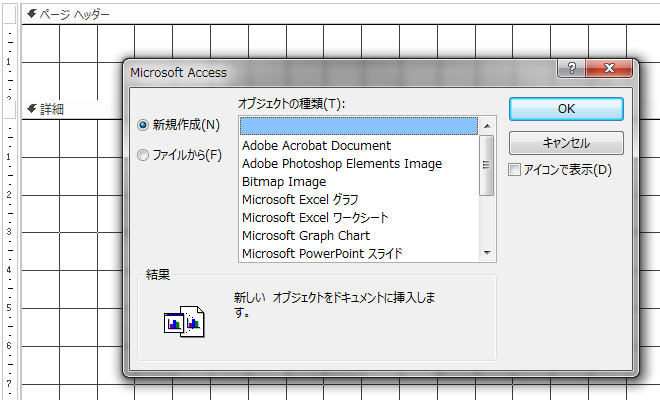Choose Microsoft PowerPoint スライド entry
The image size is (660, 400).
359,253
